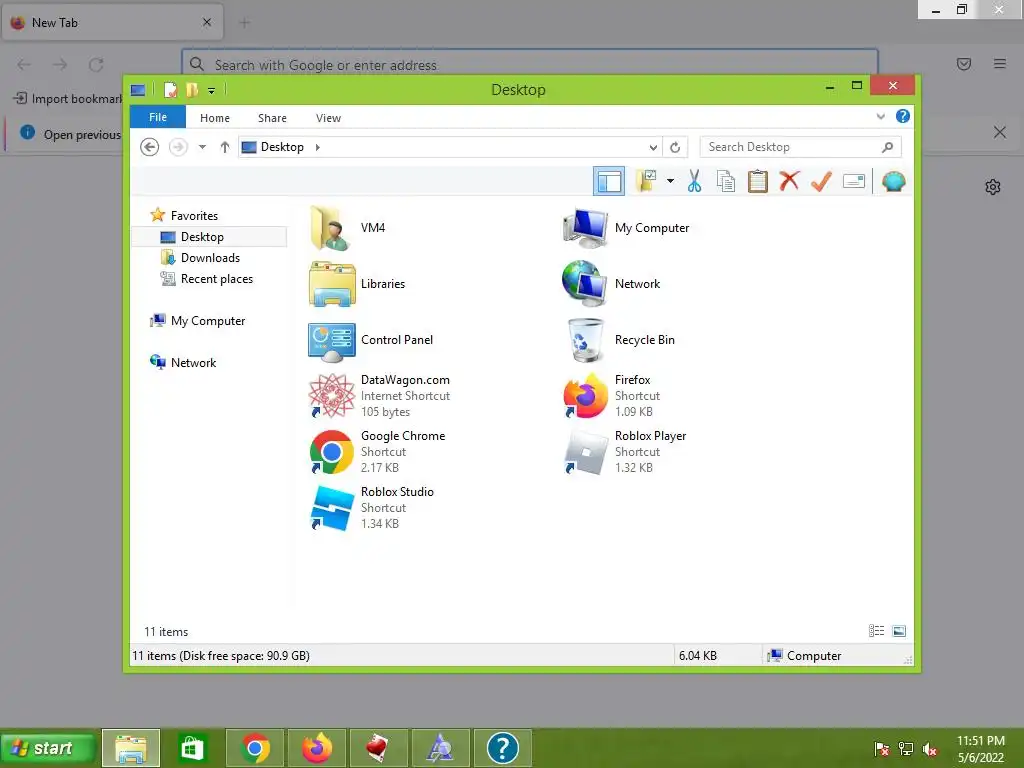The height and width of the screenshot is (768, 1024).
Task: Expand the Desktop breadcrumb arrow in address bar
Action: point(317,147)
